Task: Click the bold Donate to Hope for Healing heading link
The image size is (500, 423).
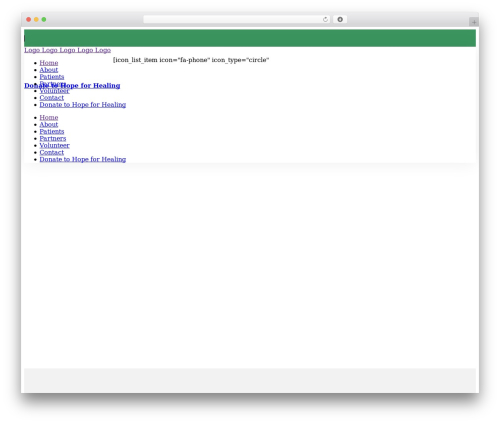Action: click(72, 86)
